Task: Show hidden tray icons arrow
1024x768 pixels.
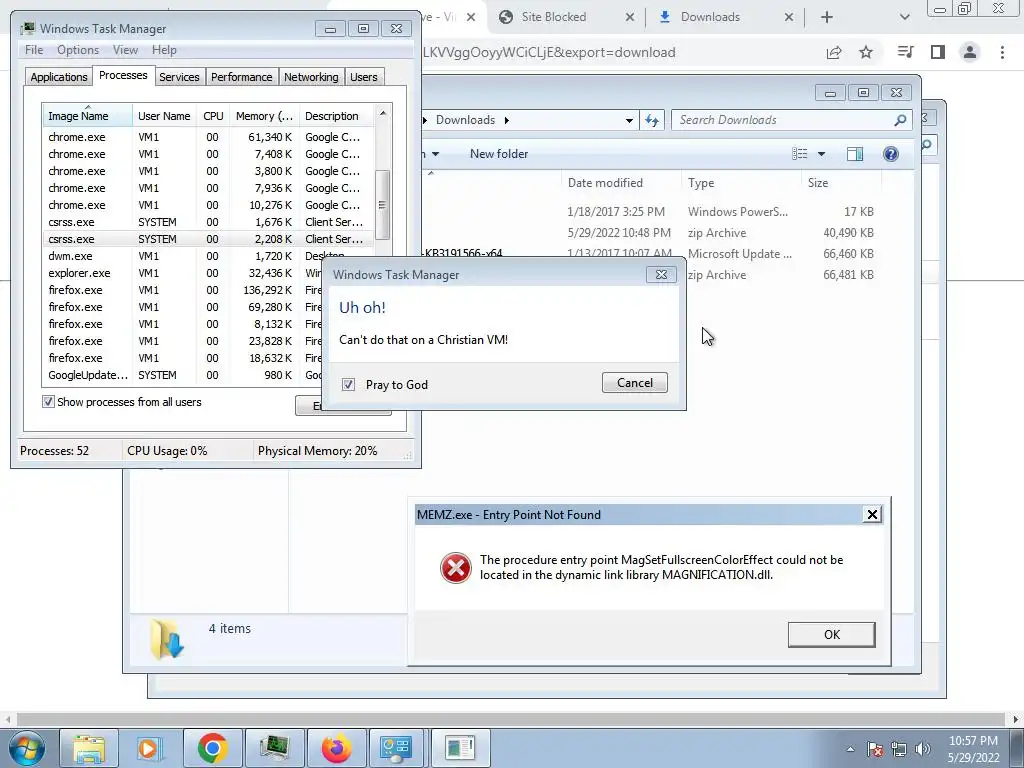Action: pyautogui.click(x=850, y=749)
